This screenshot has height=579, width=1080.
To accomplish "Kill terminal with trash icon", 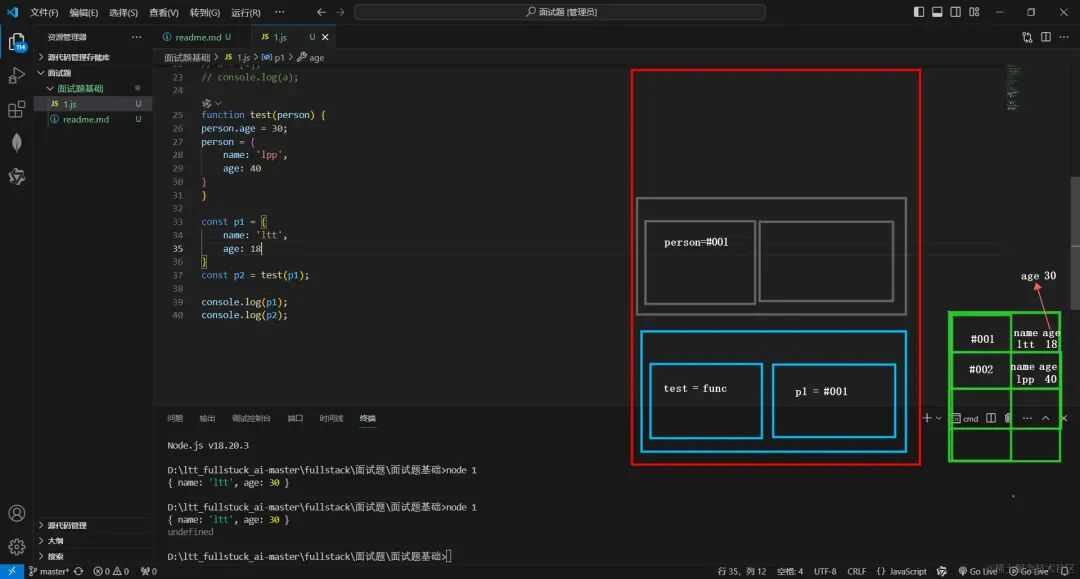I will click(x=1008, y=418).
